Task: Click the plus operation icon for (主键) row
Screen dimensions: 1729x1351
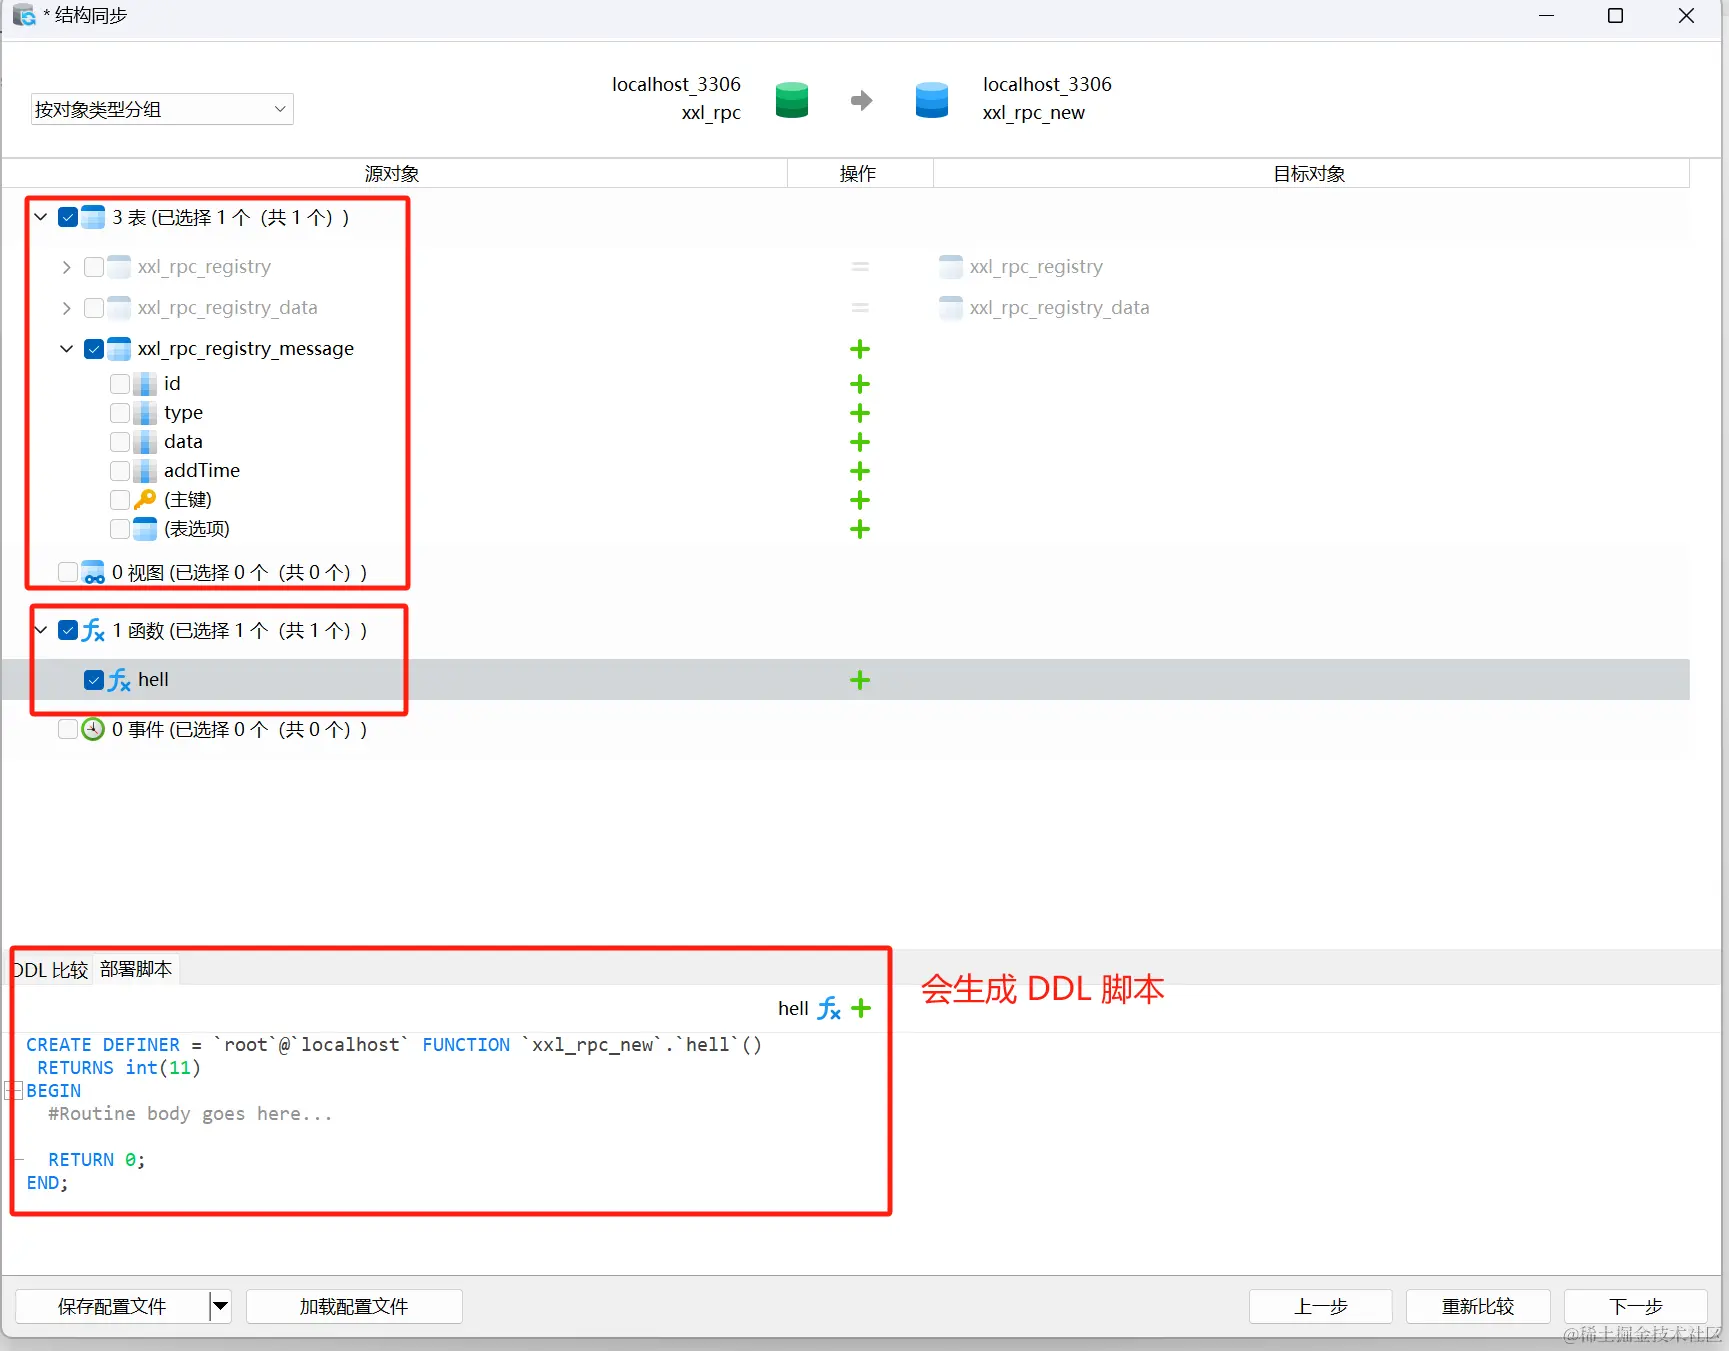Action: click(859, 500)
